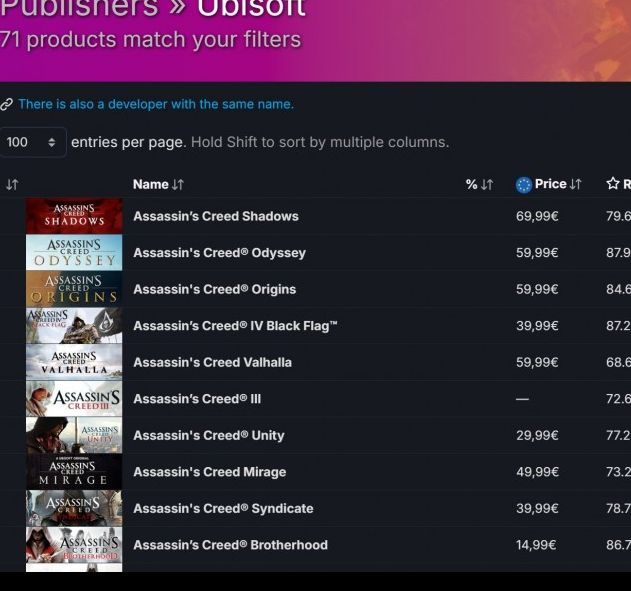This screenshot has height=591, width=631.
Task: Open the developer with same name link
Action: point(155,104)
